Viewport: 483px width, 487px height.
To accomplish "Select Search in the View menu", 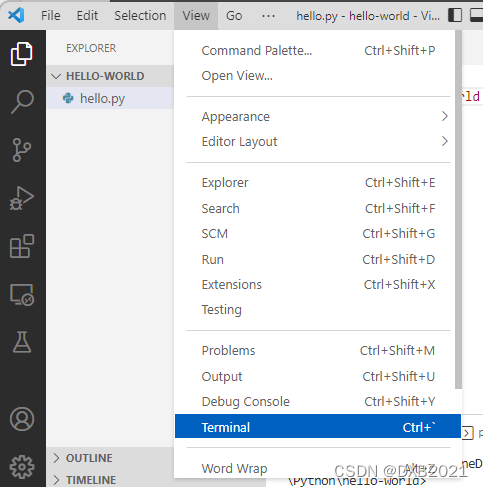I will [x=318, y=209].
